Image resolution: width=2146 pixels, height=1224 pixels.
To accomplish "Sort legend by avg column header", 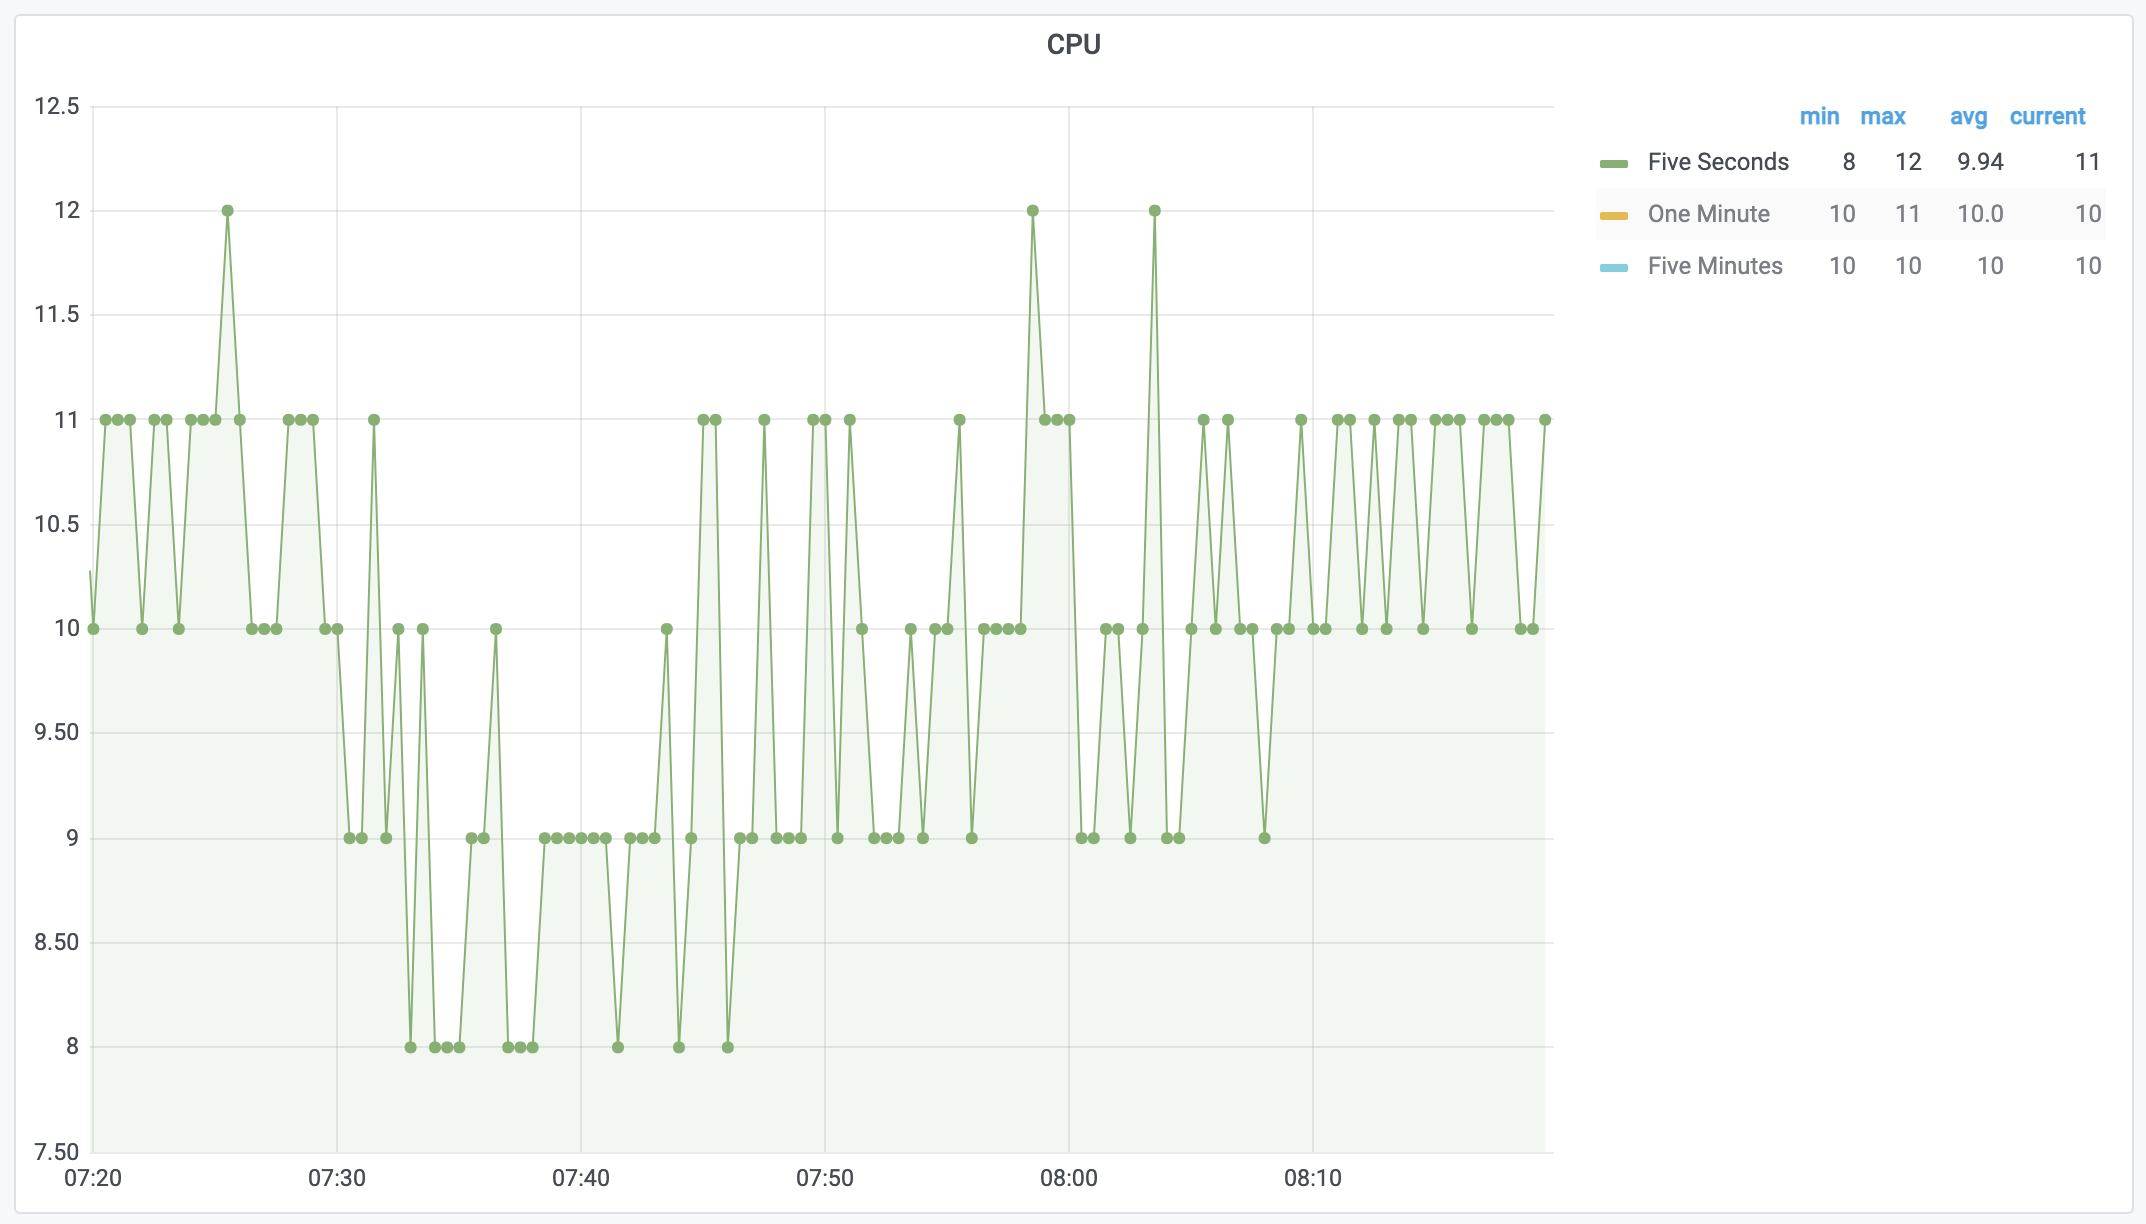I will tap(1968, 117).
